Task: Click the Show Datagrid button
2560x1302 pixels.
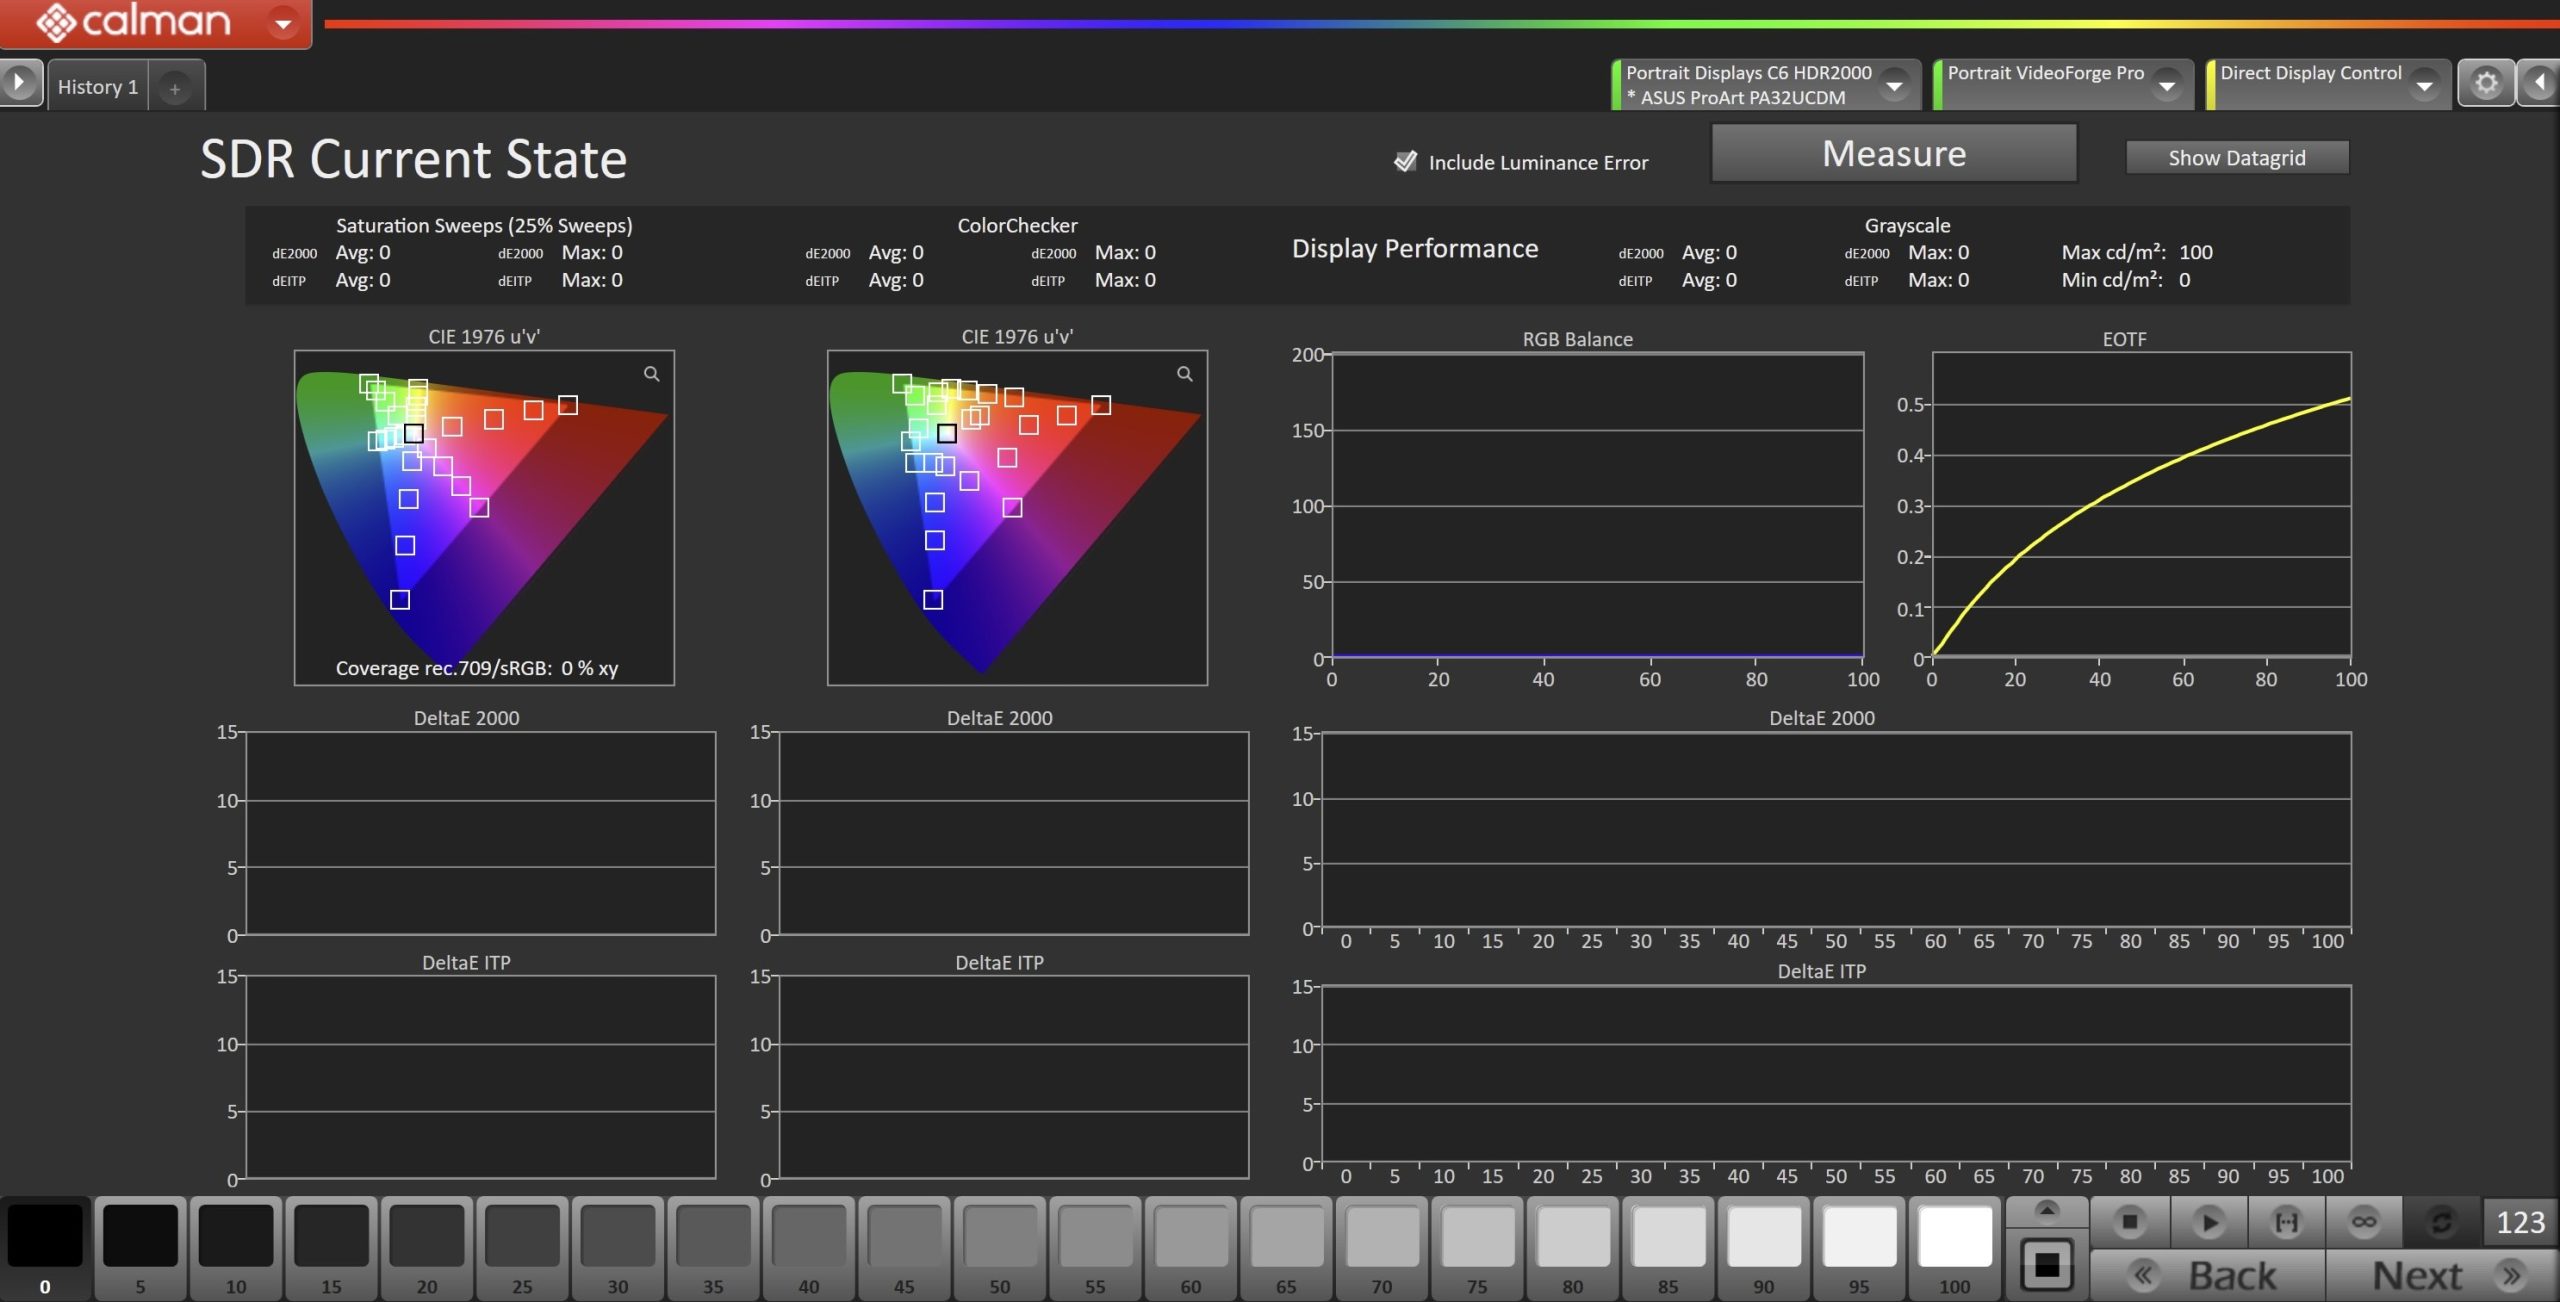Action: click(2236, 158)
